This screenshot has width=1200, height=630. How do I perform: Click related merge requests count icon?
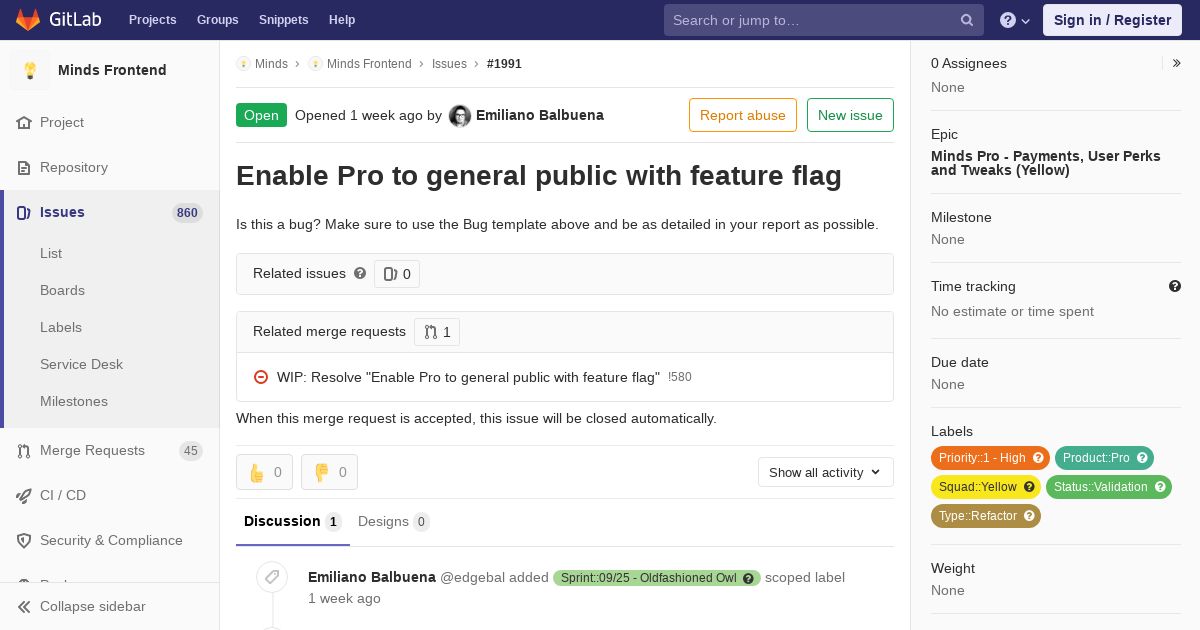point(437,332)
